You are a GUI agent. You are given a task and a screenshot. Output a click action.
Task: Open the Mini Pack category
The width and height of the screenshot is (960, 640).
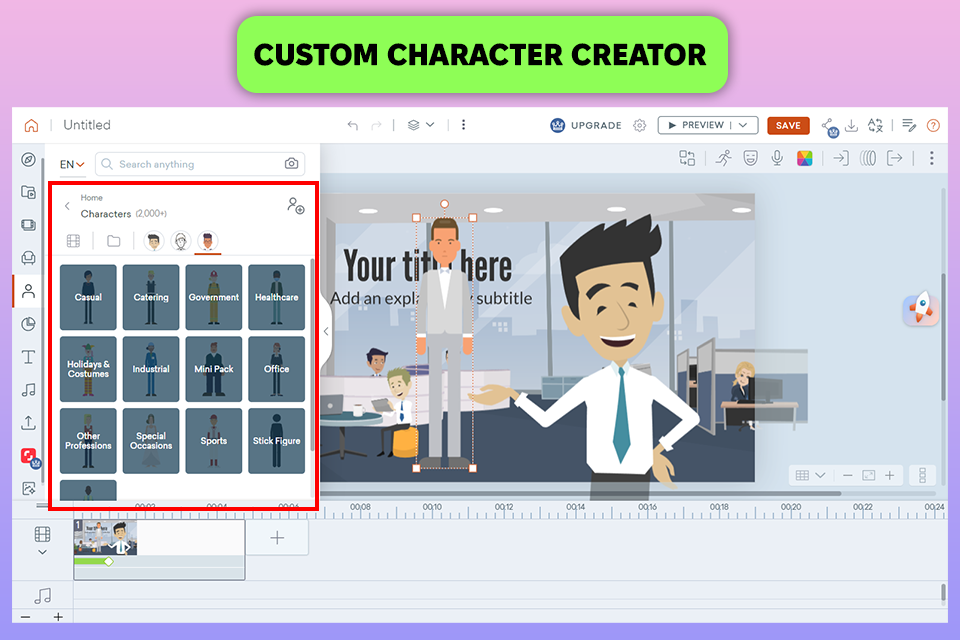(214, 369)
